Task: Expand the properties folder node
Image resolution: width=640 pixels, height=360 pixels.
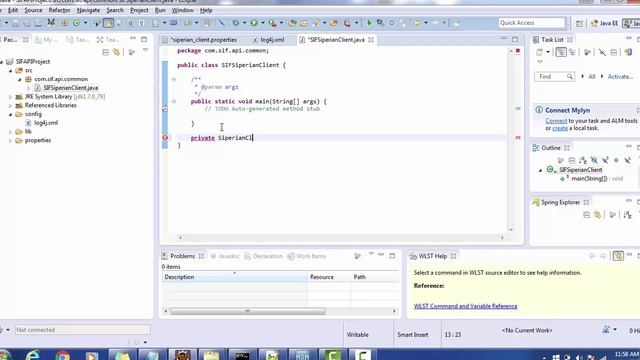Action: (x=11, y=140)
